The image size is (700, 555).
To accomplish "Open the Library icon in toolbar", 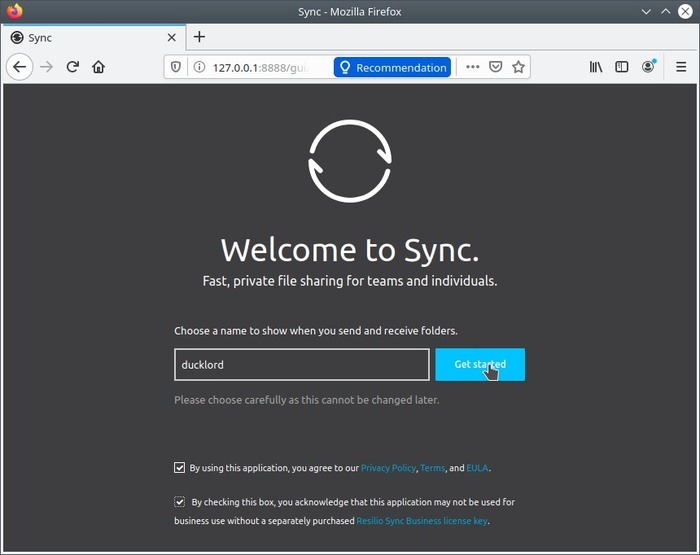I will pos(596,67).
